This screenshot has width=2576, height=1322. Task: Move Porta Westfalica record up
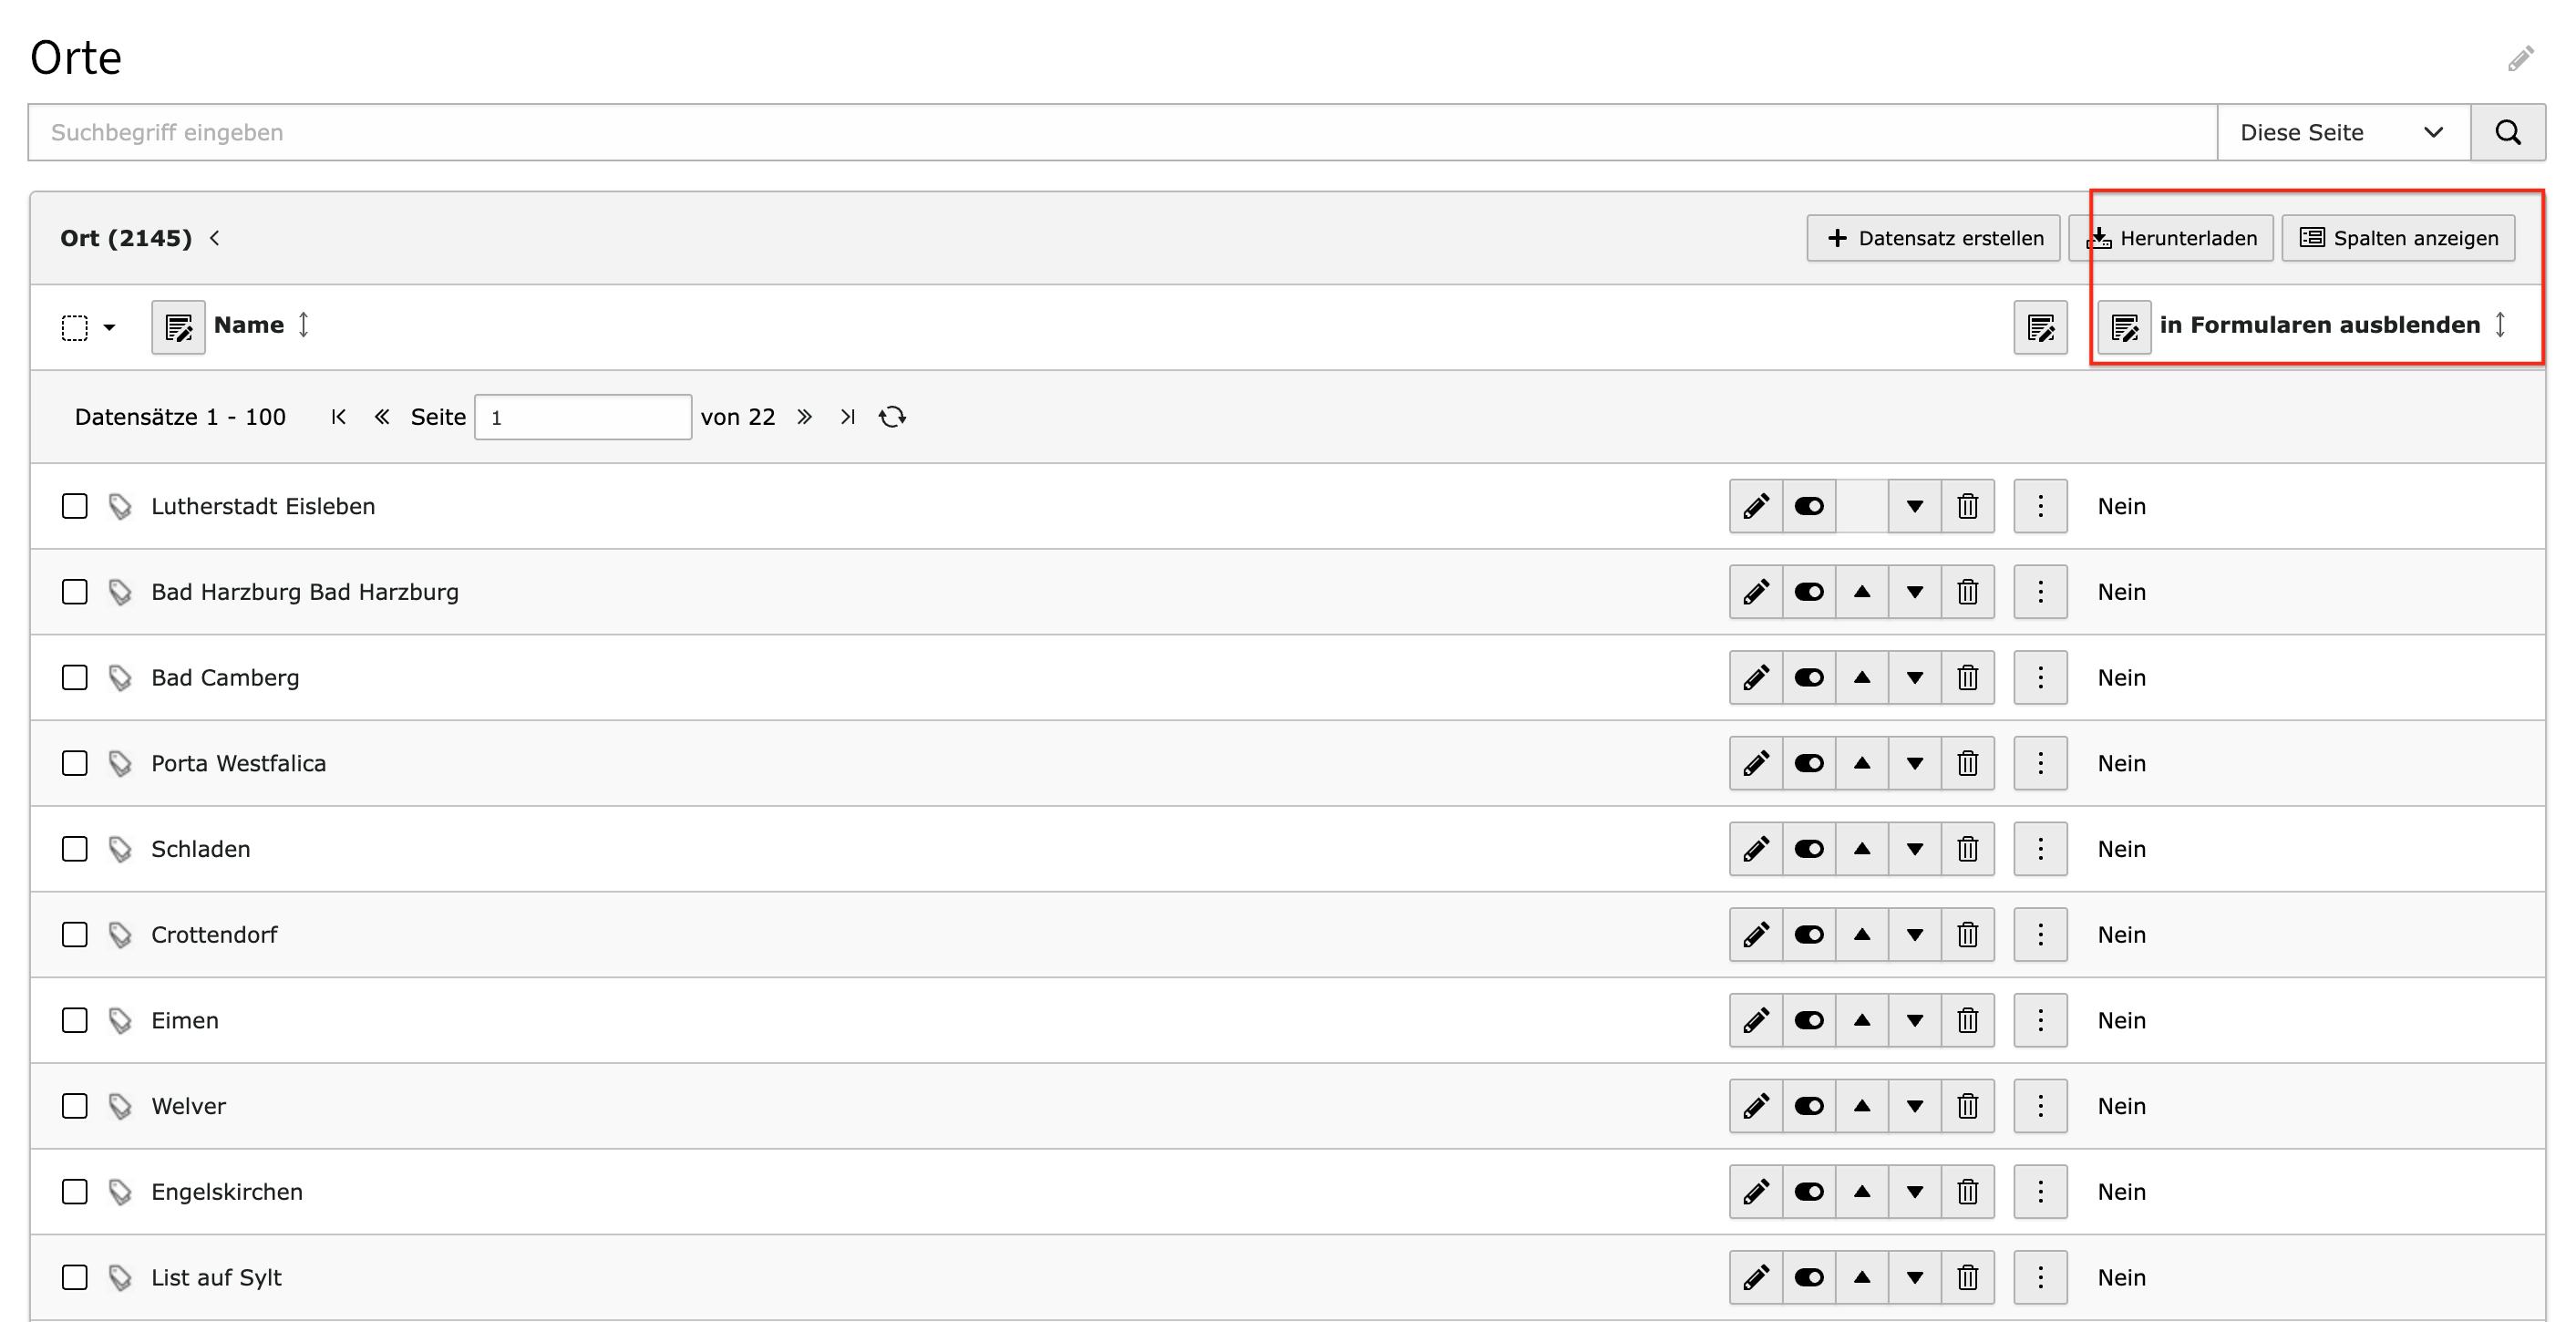(1862, 764)
